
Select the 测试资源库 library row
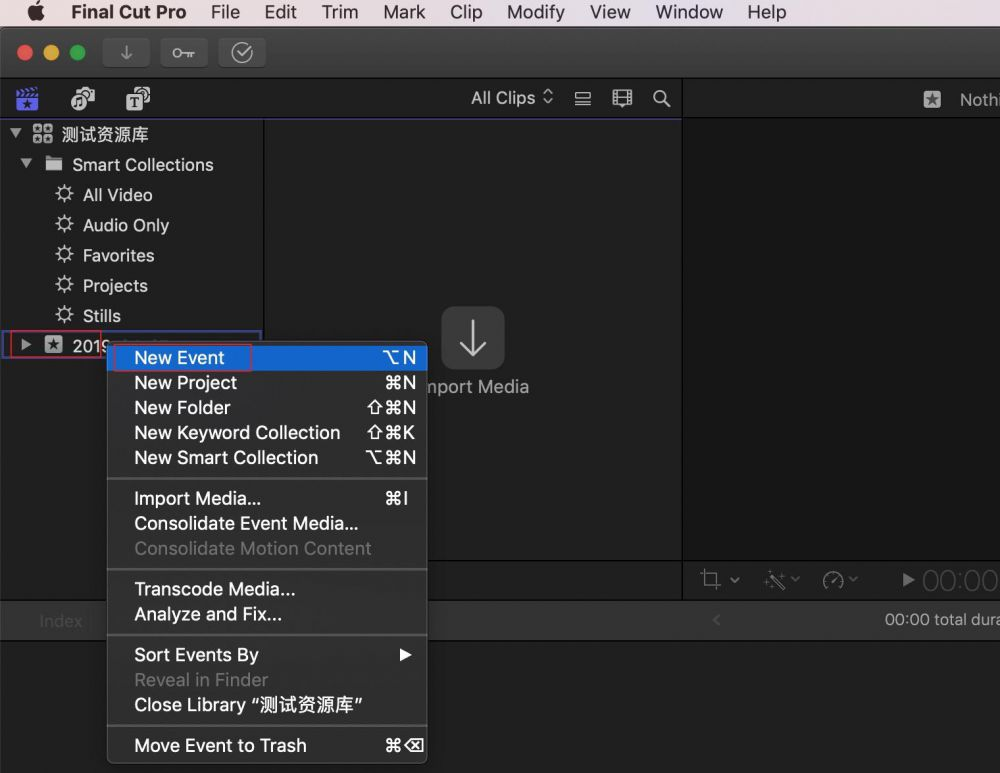click(131, 134)
